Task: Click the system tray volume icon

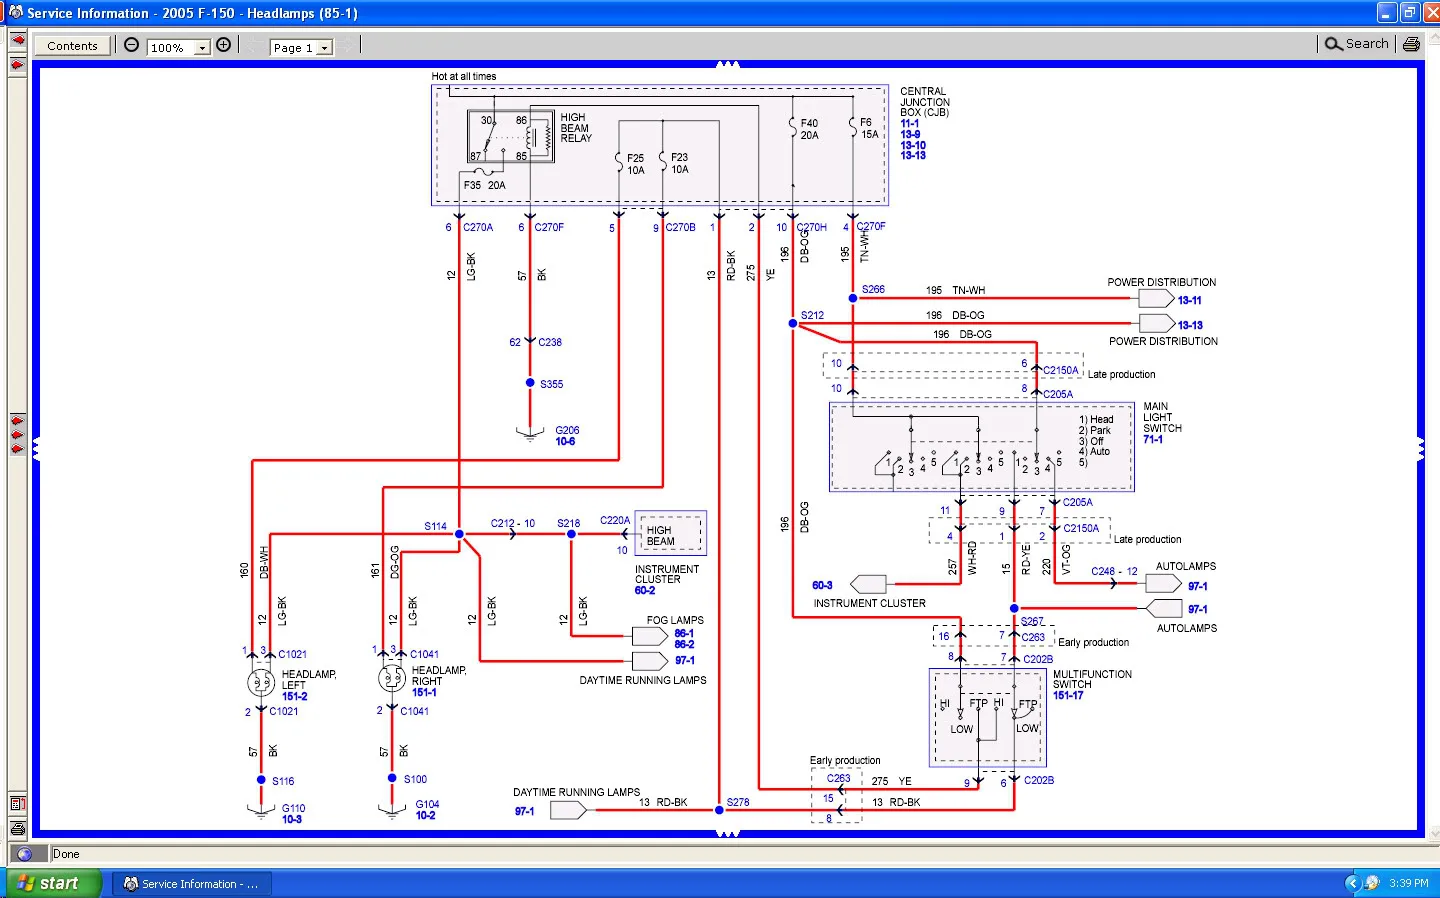Action: pos(1372,883)
